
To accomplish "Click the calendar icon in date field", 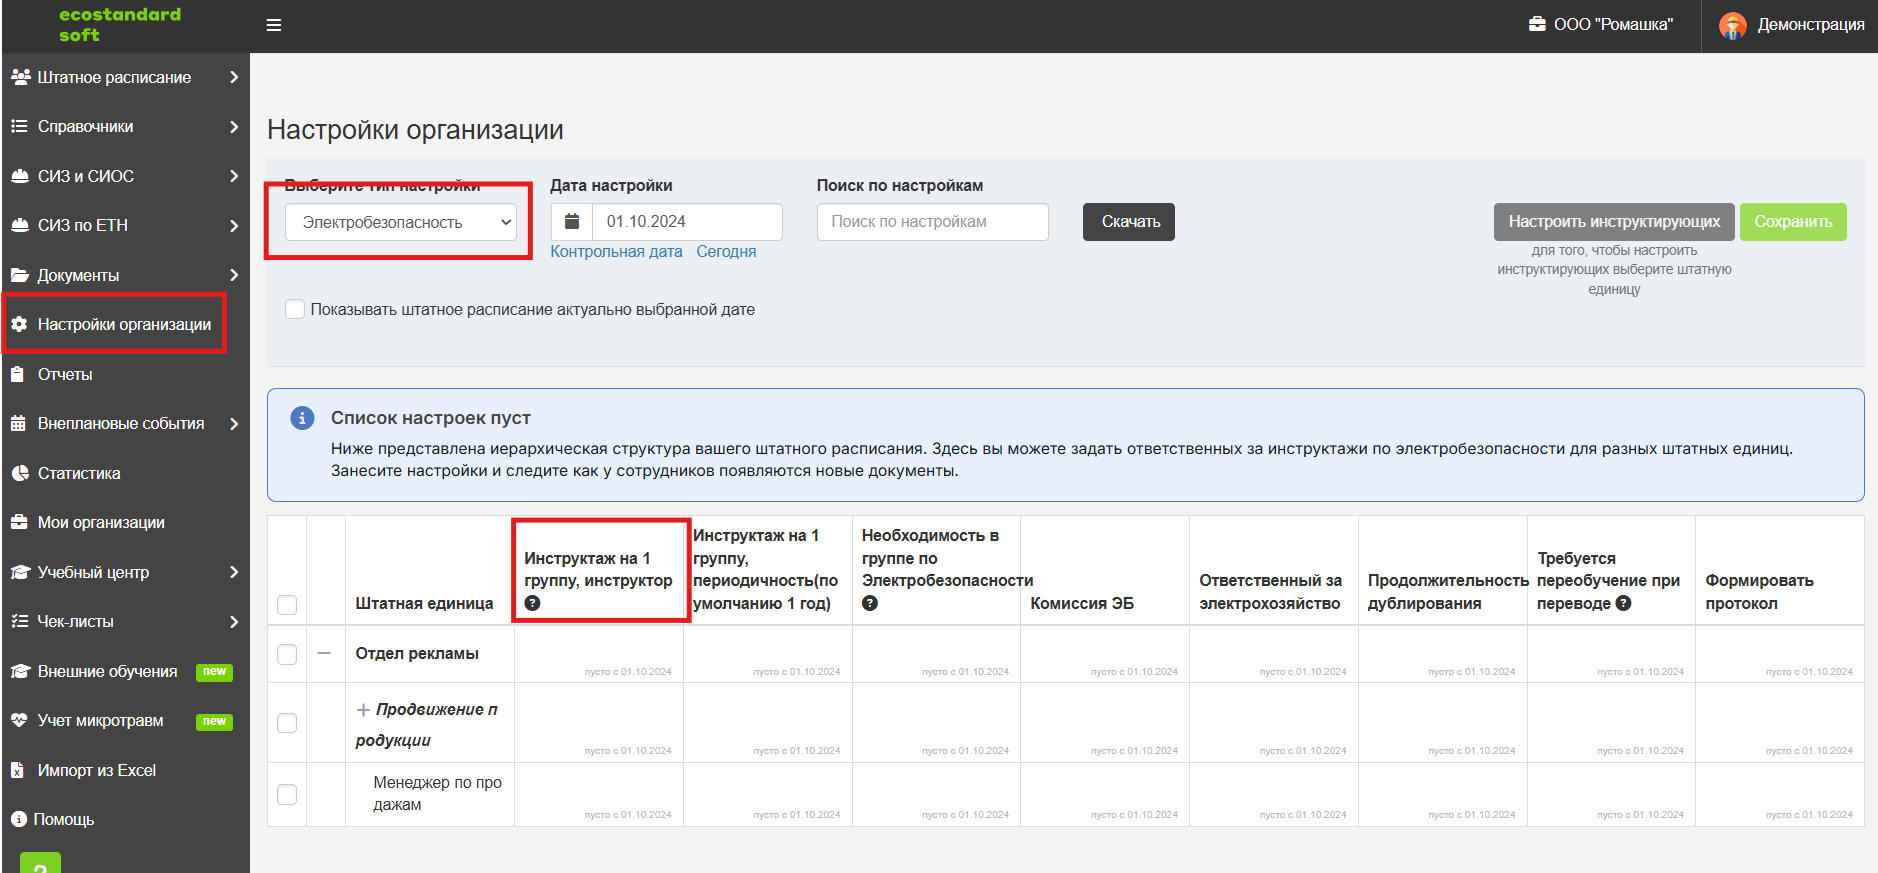I will tap(572, 222).
